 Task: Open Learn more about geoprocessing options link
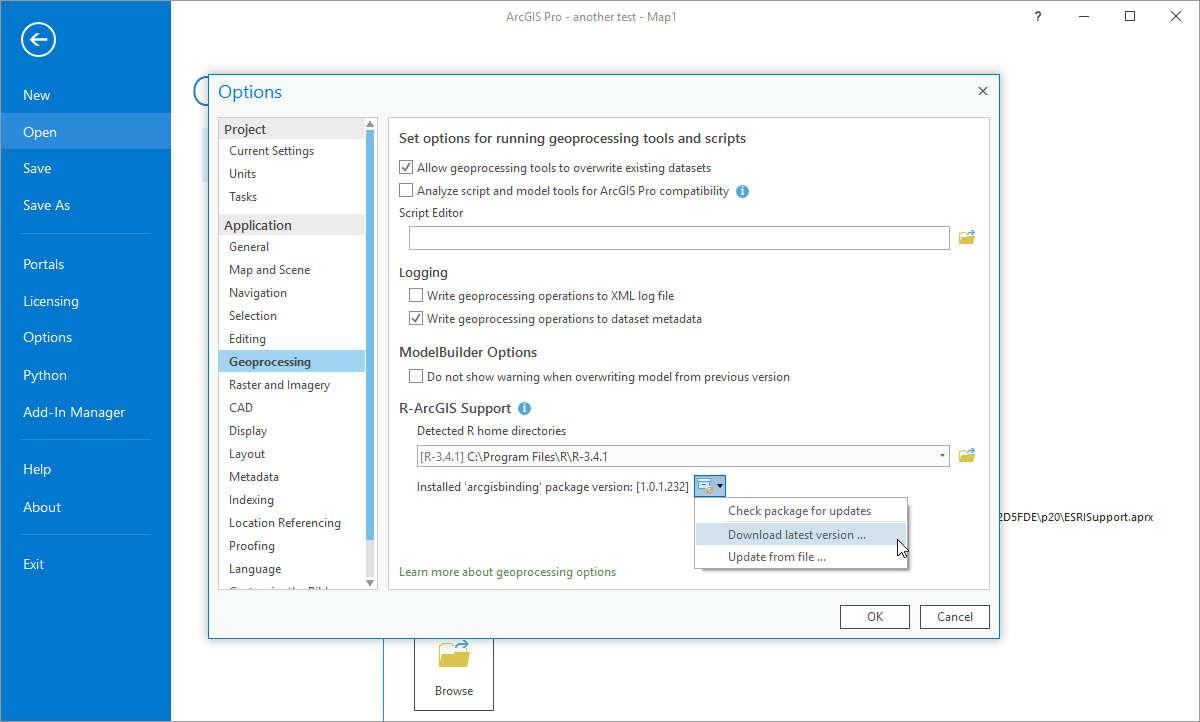tap(507, 572)
